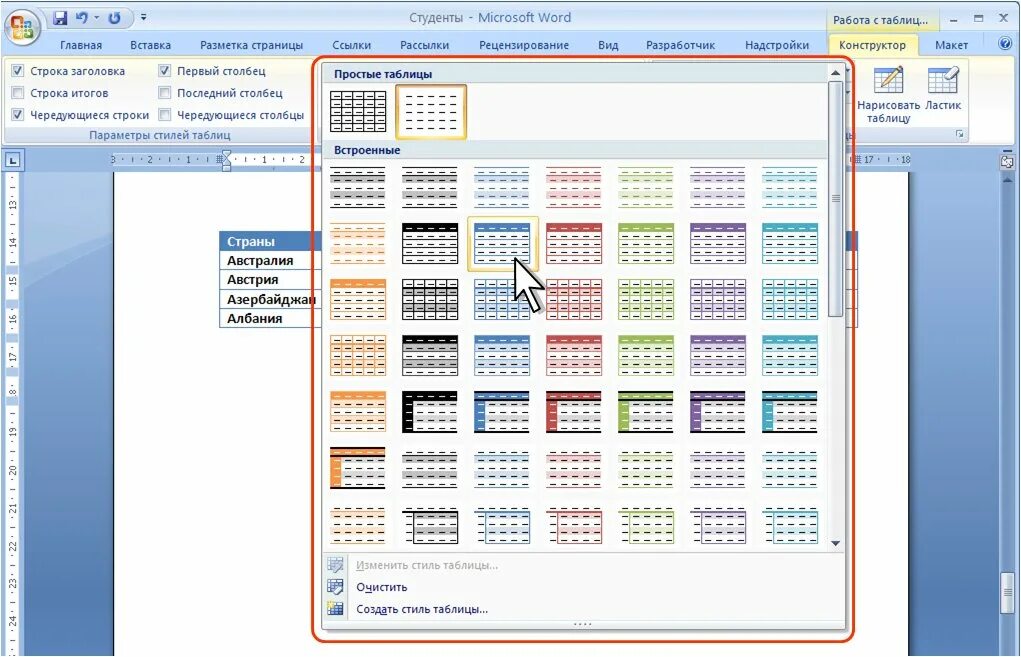The image size is (1021, 657).
Task: Click the Office button orb
Action: click(23, 28)
